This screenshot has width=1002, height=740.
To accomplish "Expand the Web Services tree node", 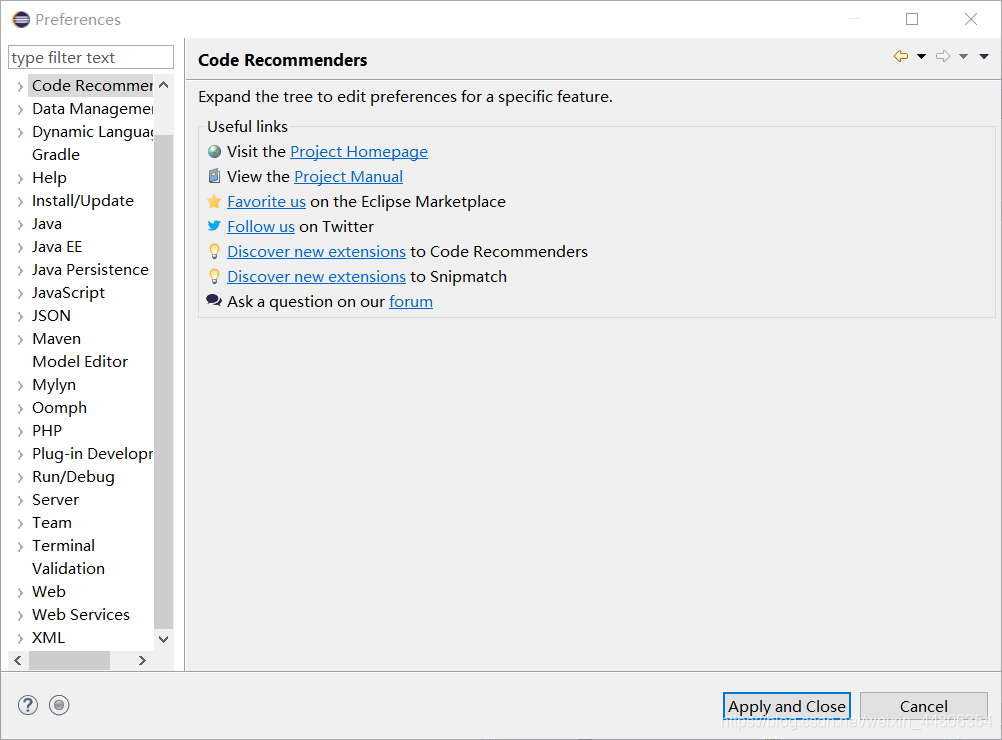I will point(20,615).
